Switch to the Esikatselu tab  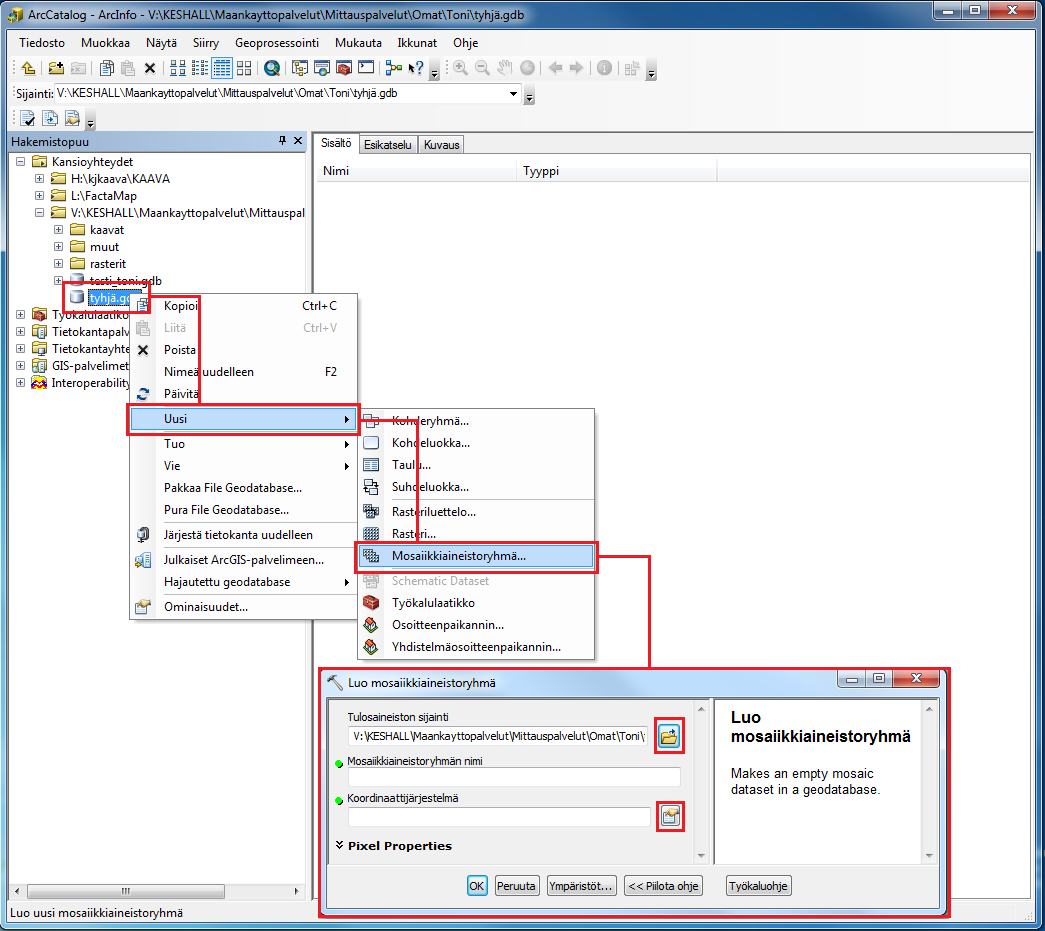[x=387, y=145]
